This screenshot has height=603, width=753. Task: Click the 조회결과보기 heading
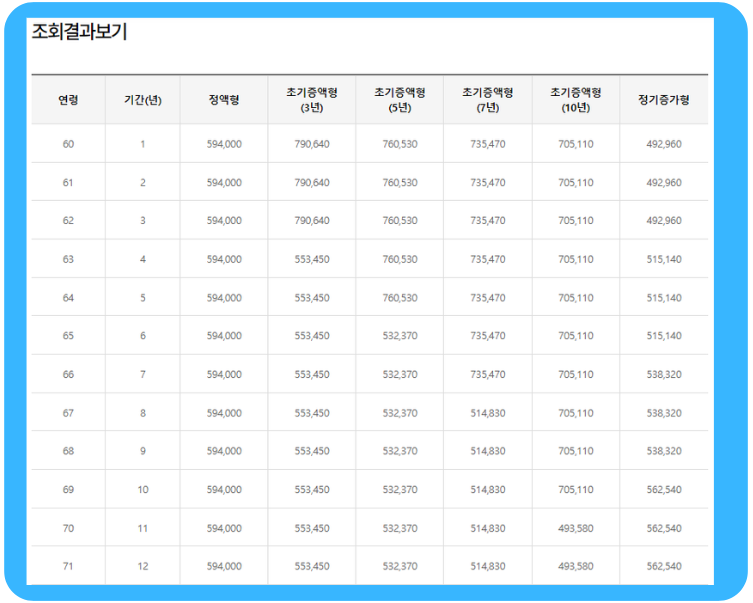(79, 32)
